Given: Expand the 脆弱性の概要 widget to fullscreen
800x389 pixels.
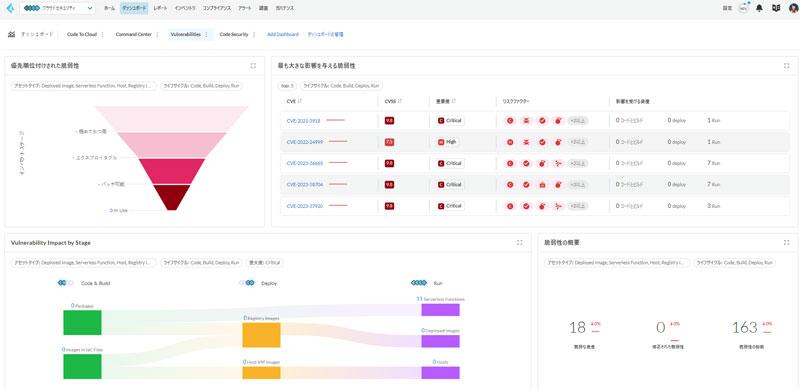Looking at the screenshot, I should tap(786, 242).
